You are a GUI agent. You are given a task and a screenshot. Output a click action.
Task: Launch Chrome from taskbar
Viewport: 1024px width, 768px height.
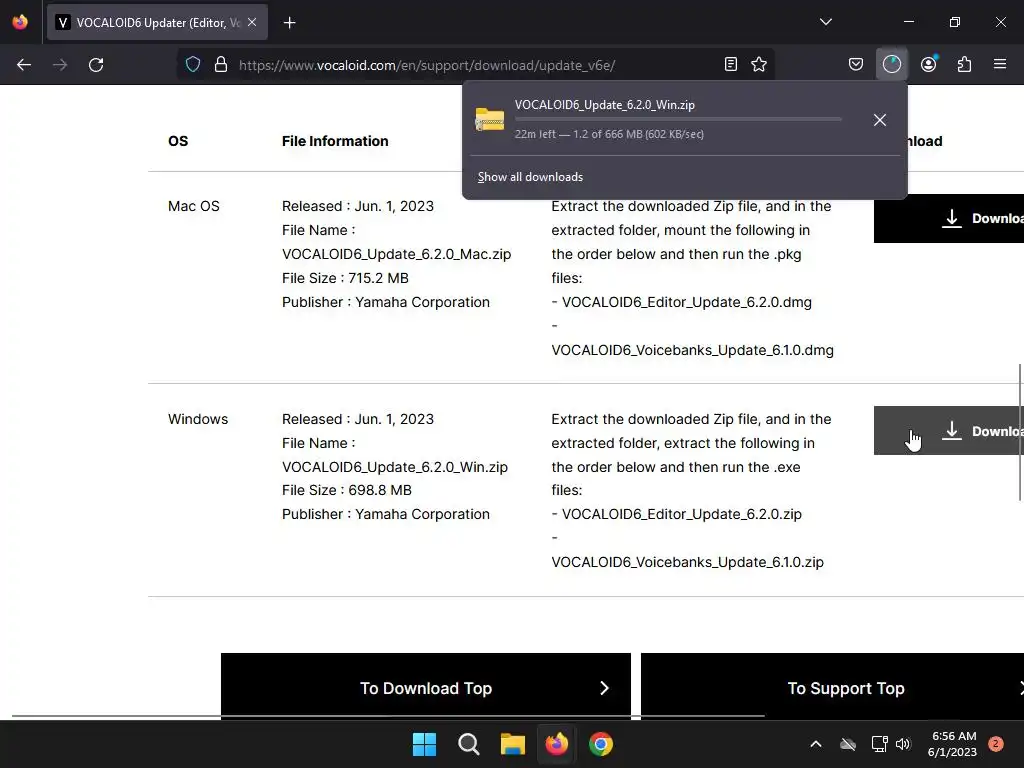click(x=601, y=744)
